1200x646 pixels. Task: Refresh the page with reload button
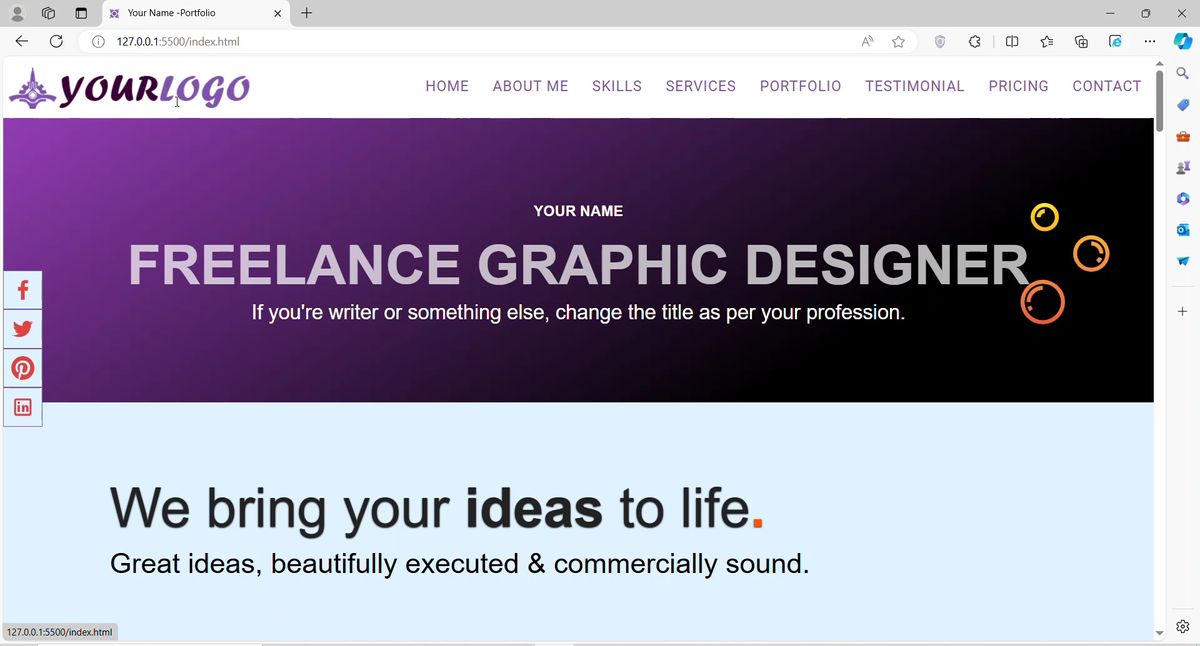(x=56, y=42)
